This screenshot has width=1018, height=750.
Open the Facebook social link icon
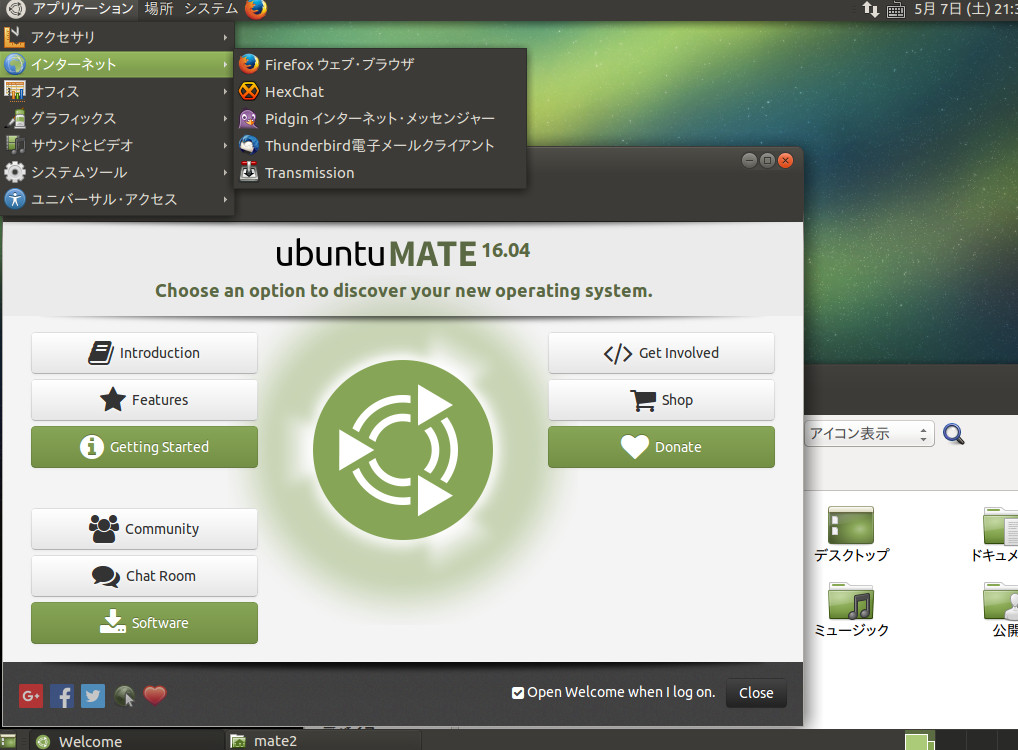[x=62, y=695]
